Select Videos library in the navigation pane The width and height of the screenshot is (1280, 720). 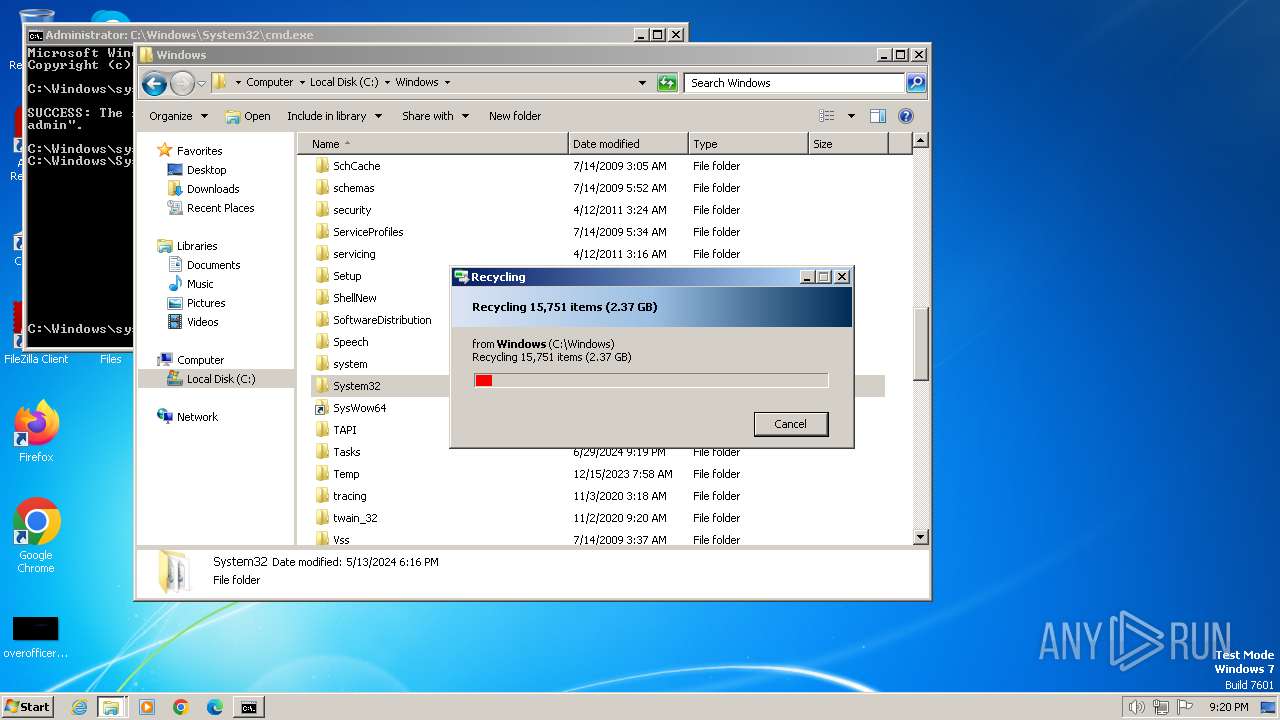[x=202, y=322]
